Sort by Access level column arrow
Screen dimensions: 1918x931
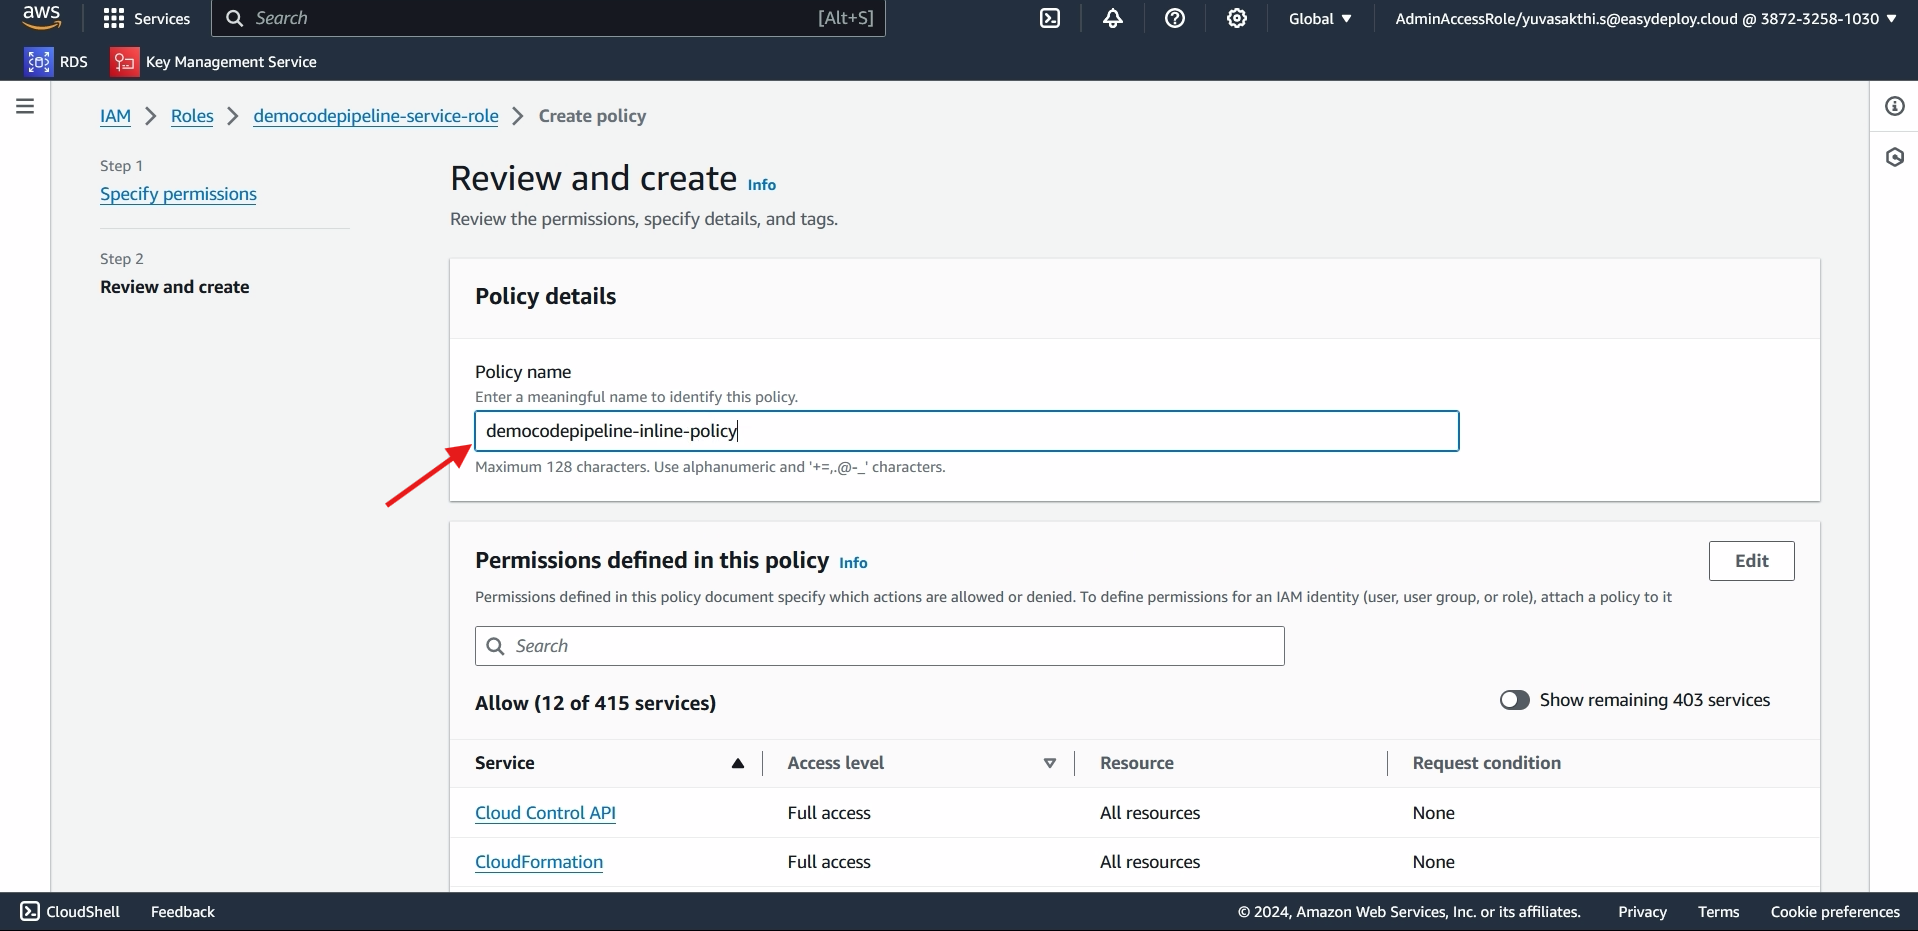1050,763
